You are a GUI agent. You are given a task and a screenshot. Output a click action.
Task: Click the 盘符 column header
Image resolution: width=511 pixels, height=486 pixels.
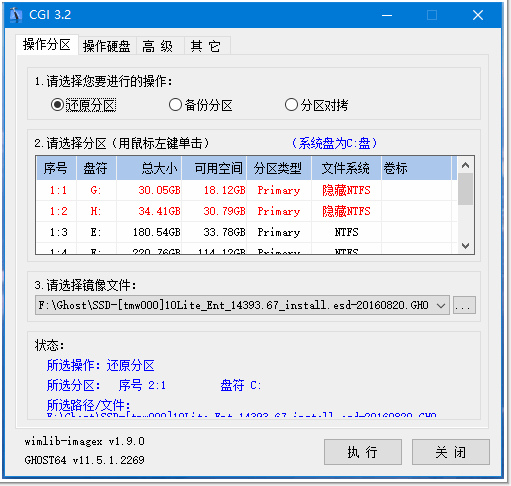96,168
